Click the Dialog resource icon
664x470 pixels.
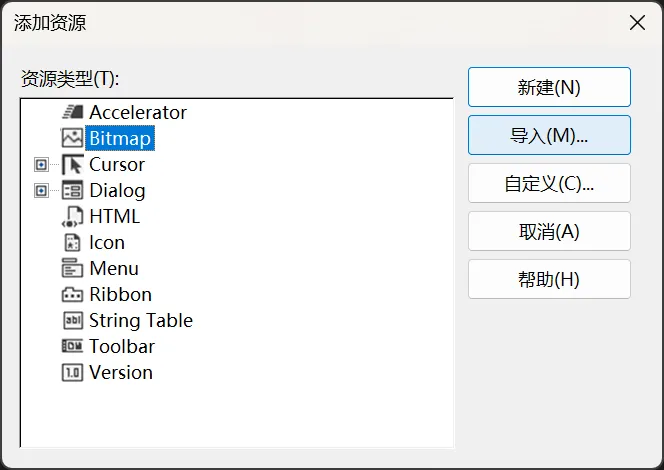click(x=72, y=190)
